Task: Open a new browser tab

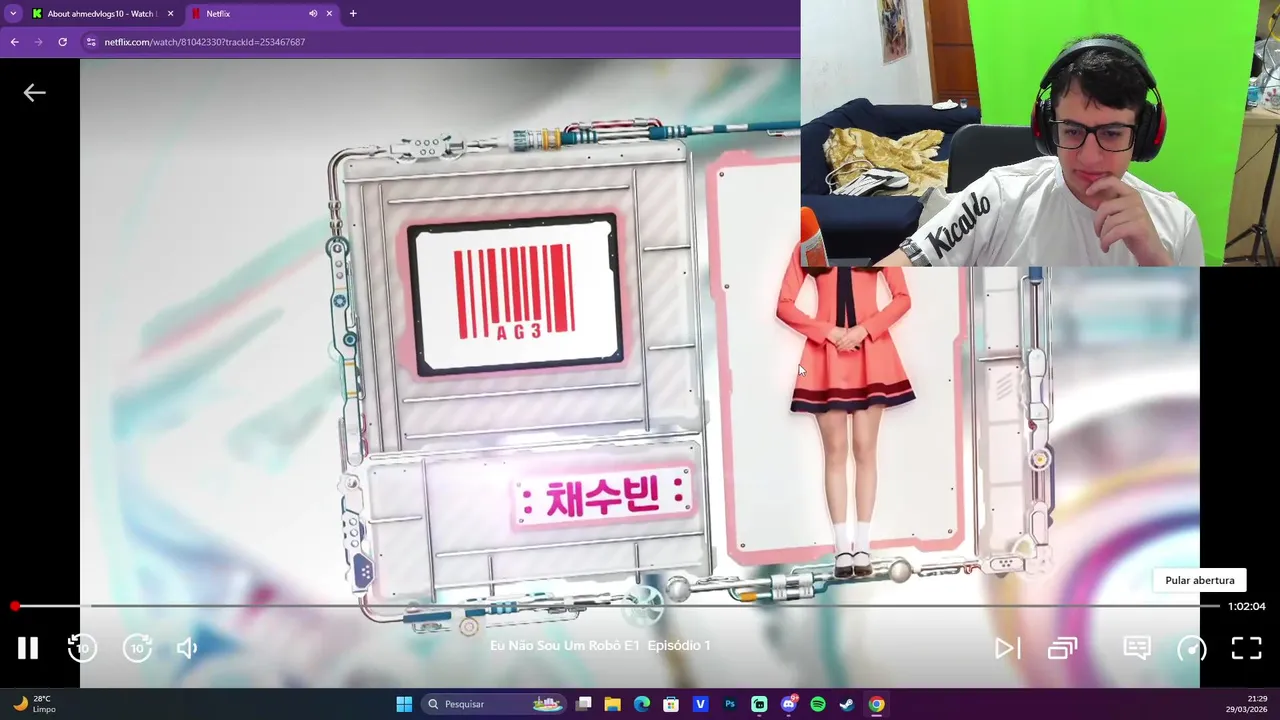Action: click(353, 14)
